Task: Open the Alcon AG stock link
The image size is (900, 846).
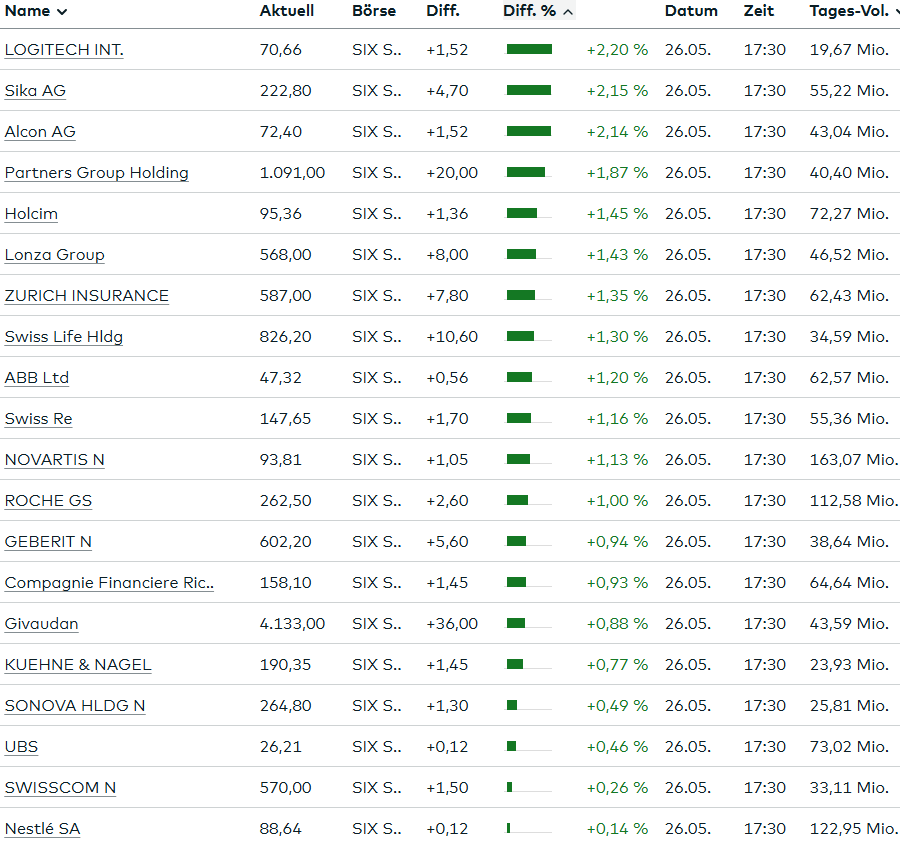Action: (40, 132)
